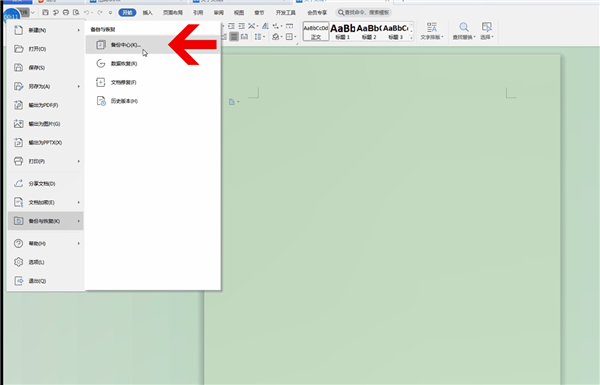Click the 文档修复 document repair icon
Image resolution: width=600 pixels, height=385 pixels.
click(x=100, y=82)
